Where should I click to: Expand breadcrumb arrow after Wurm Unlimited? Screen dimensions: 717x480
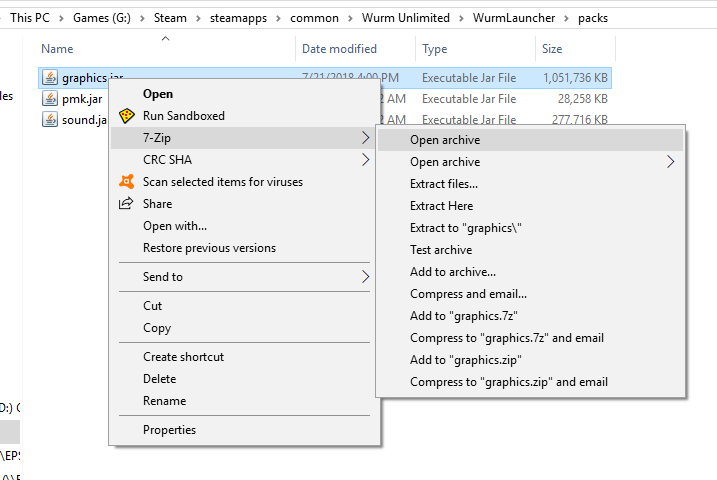point(461,18)
